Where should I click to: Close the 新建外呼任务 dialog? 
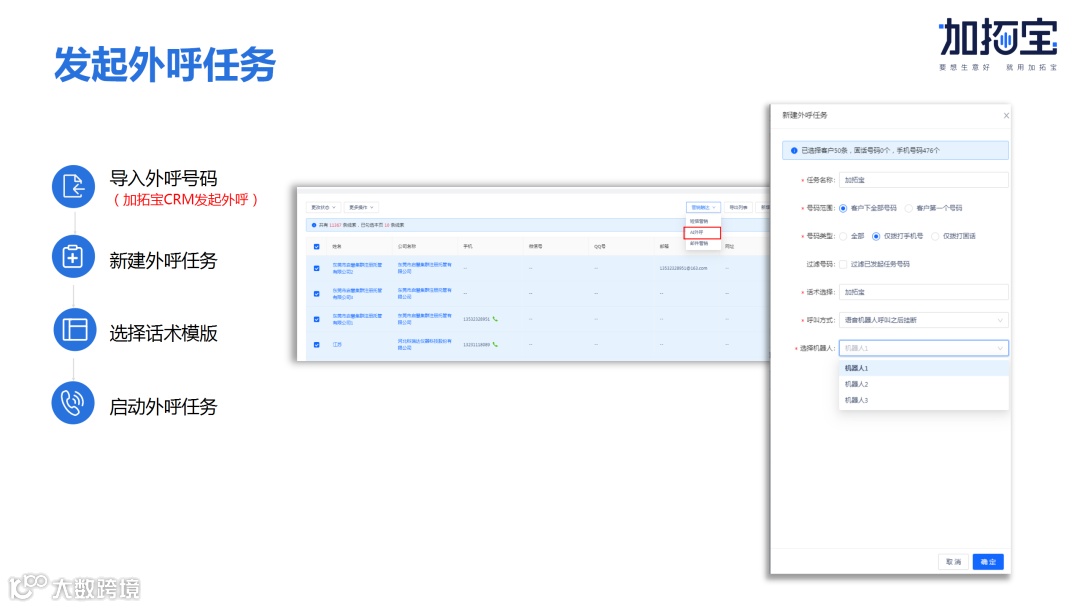pyautogui.click(x=1006, y=116)
